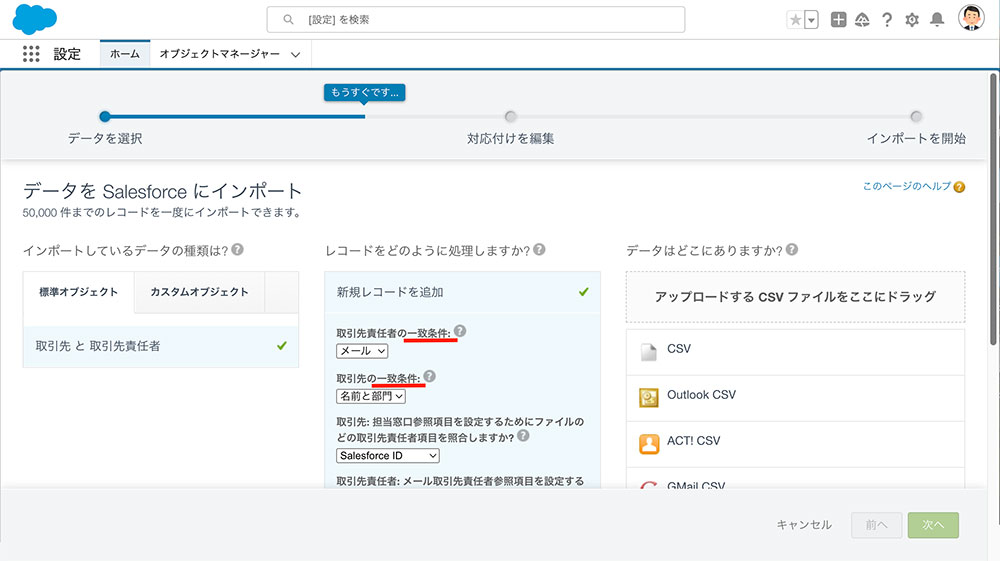Click the 前へ button

click(x=876, y=525)
